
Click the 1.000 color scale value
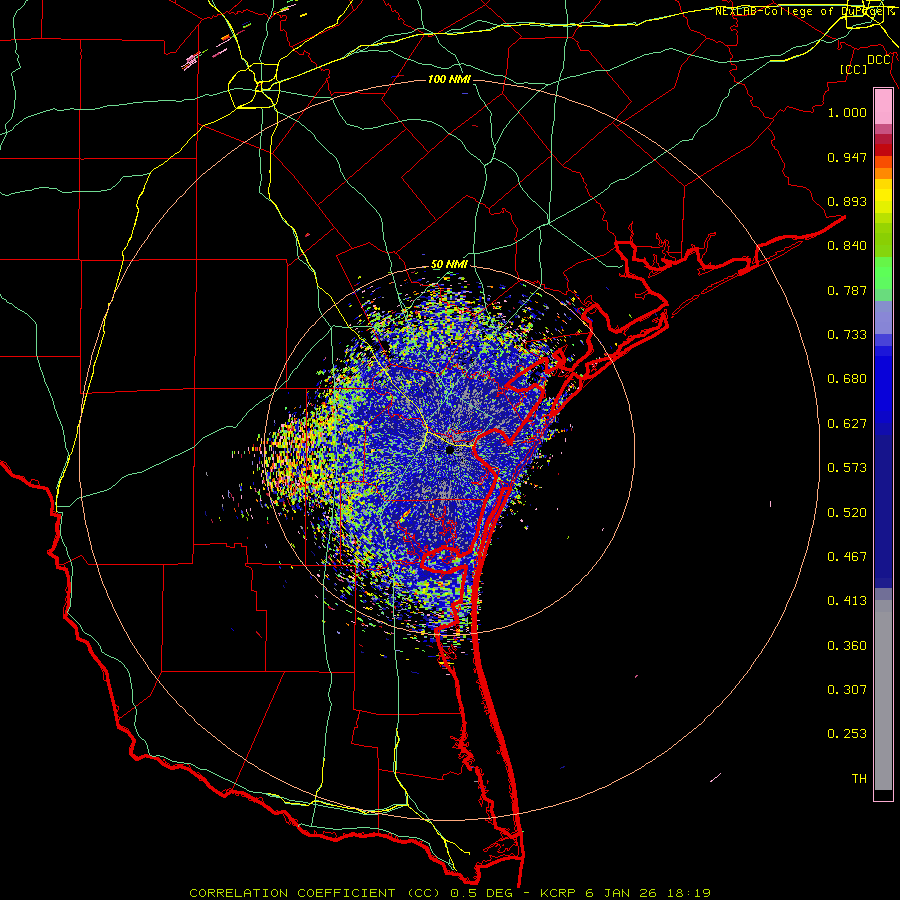tap(847, 112)
